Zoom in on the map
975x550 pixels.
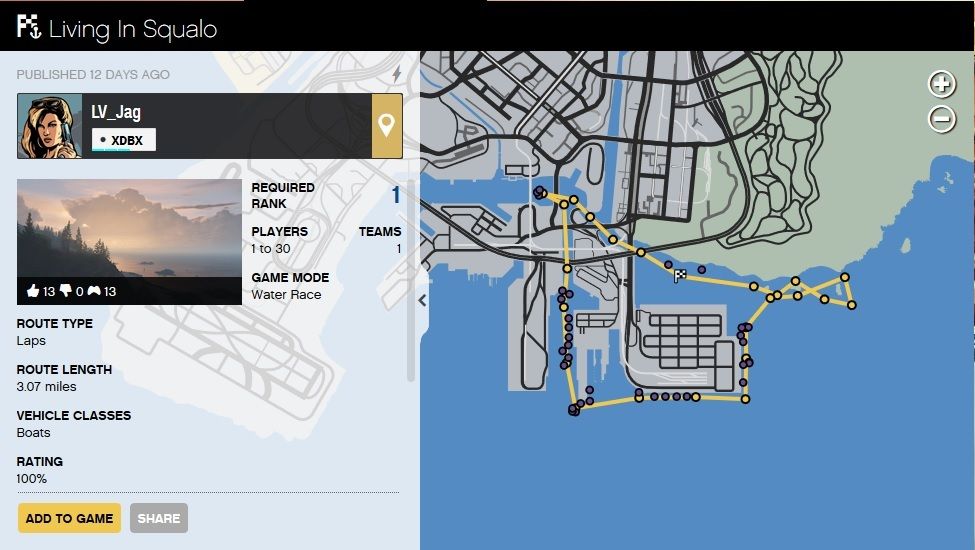(942, 84)
